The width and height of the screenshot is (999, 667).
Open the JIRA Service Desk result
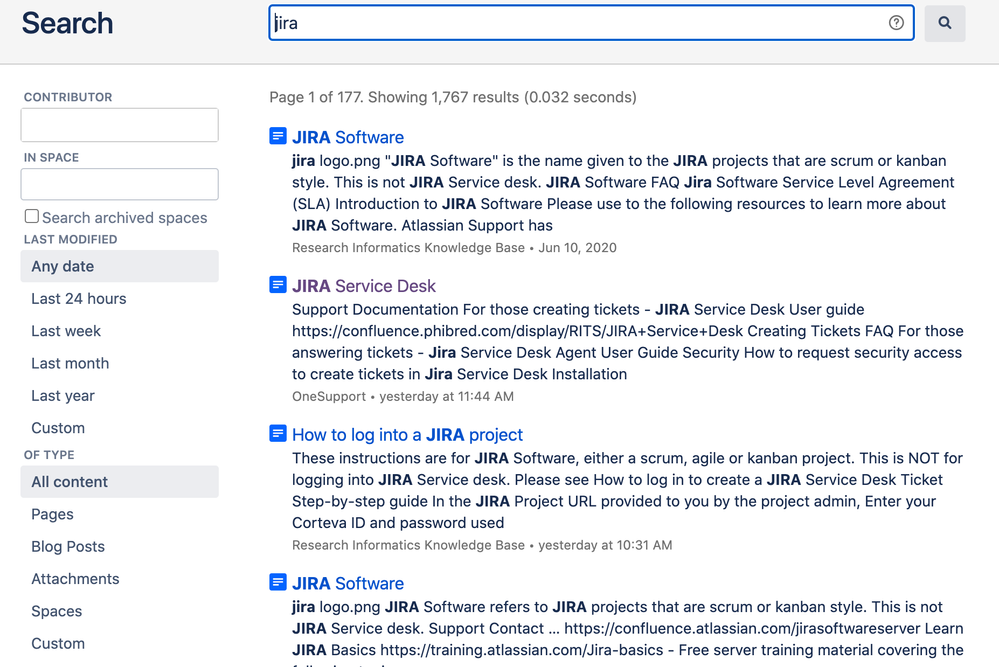363,285
